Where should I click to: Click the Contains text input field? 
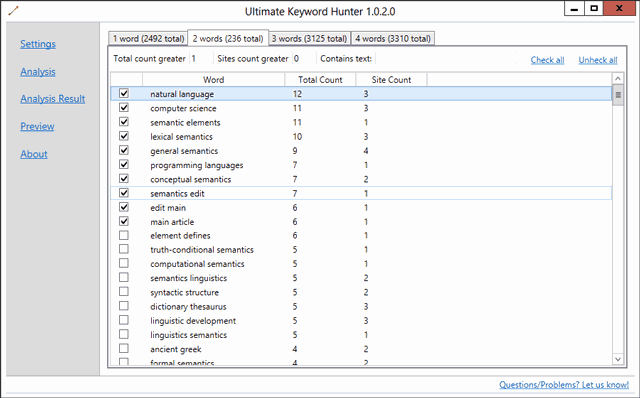coord(445,59)
